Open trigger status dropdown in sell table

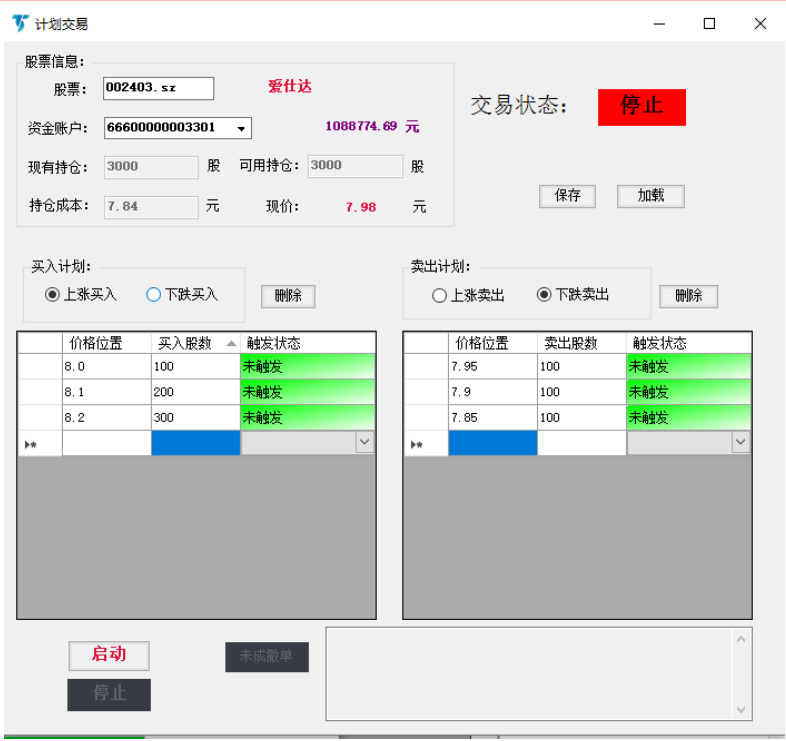pos(740,442)
